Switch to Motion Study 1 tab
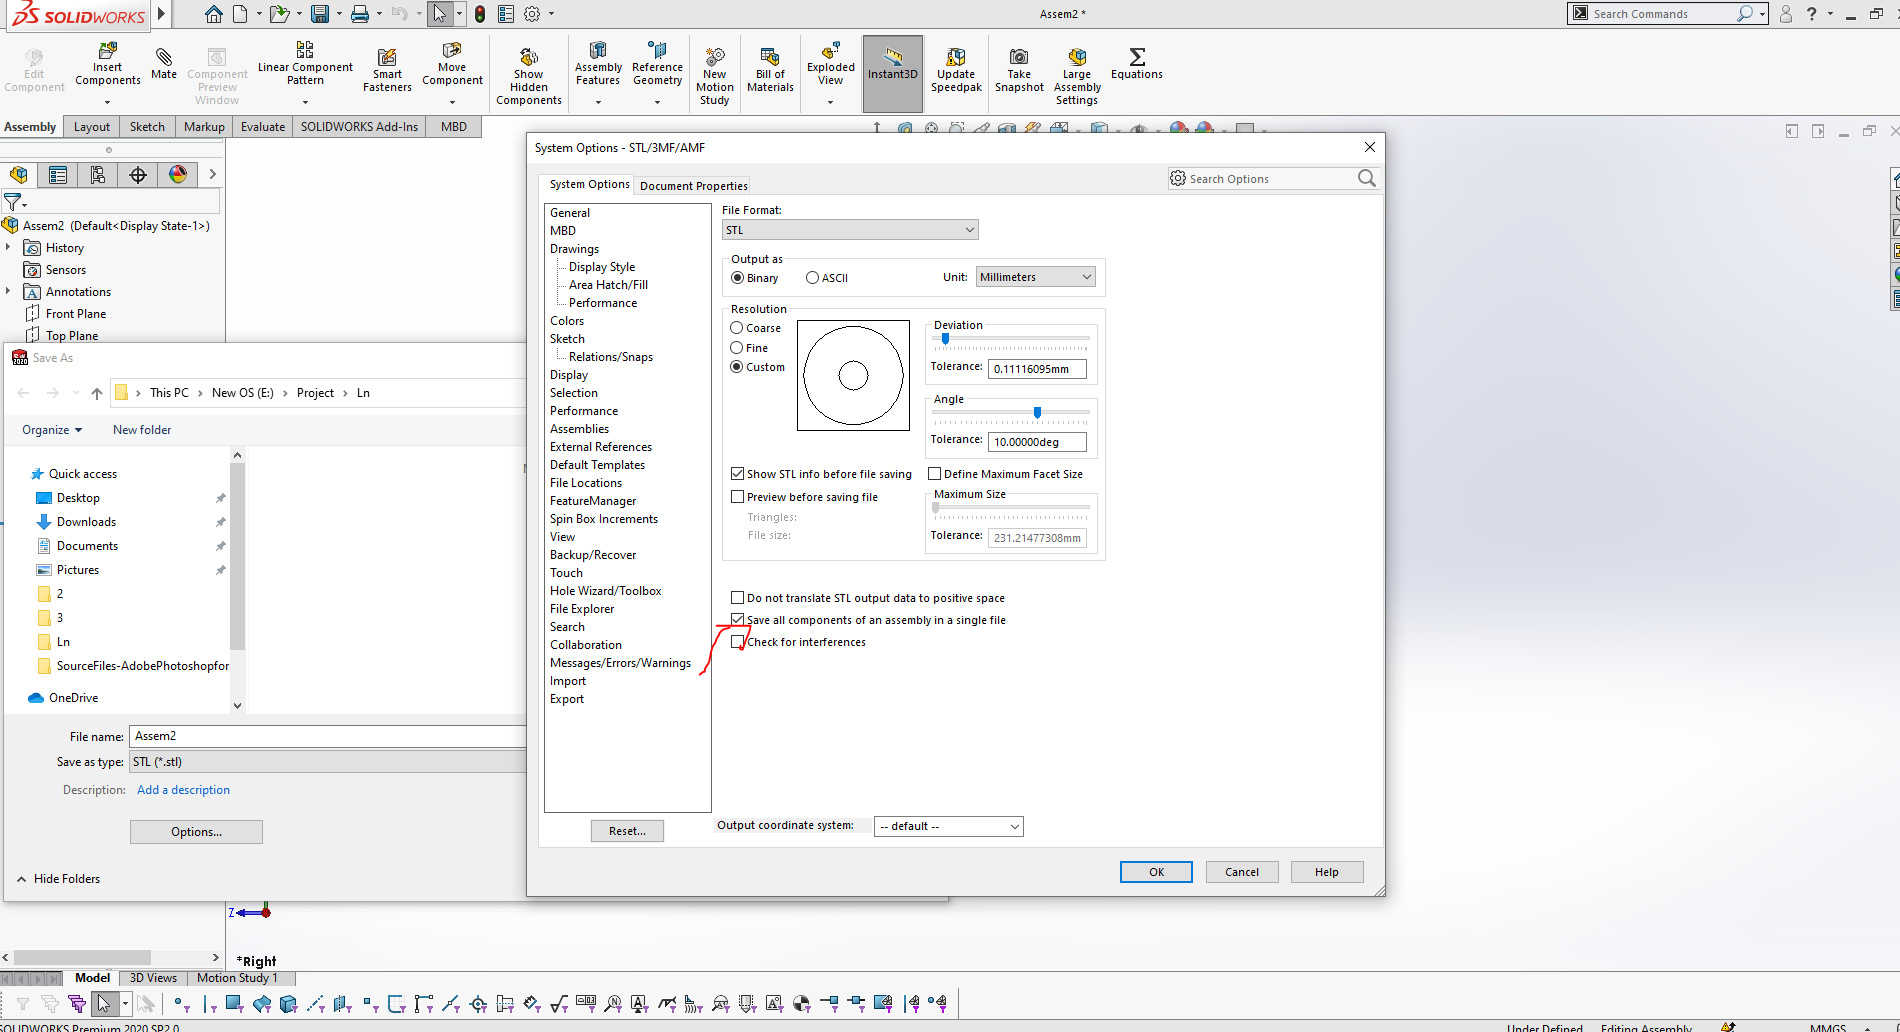Viewport: 1900px width, 1032px height. (x=237, y=978)
